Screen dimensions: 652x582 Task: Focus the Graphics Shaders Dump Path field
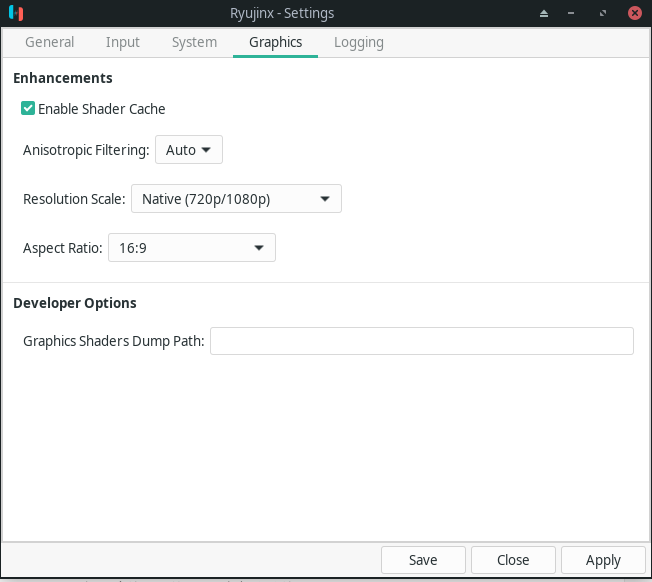click(422, 341)
